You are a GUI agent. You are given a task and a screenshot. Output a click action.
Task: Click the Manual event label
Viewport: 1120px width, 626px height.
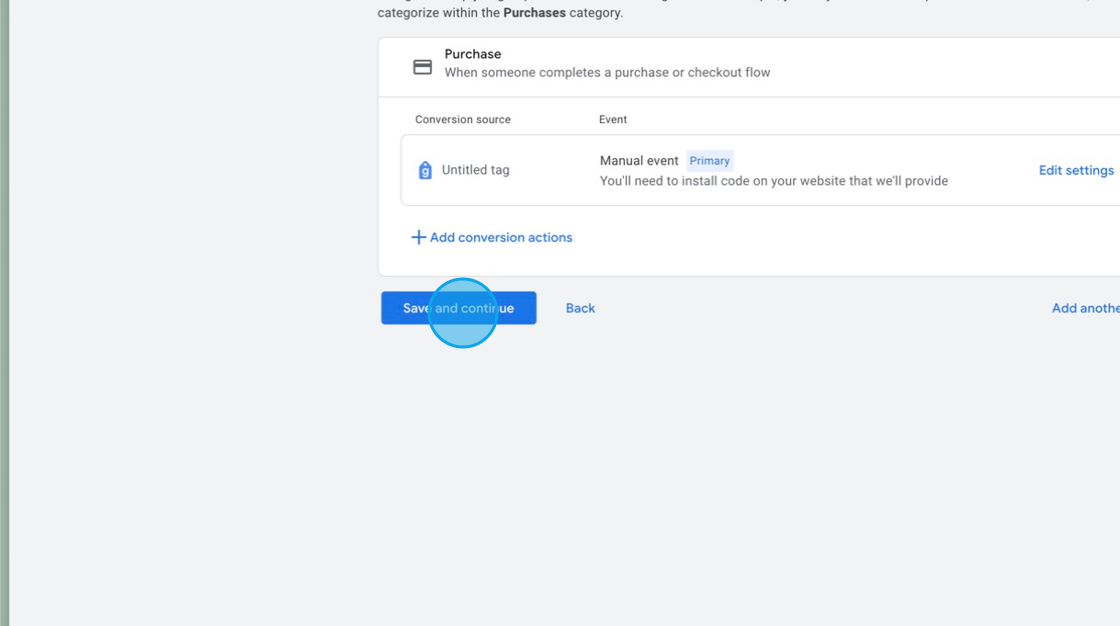click(x=639, y=160)
